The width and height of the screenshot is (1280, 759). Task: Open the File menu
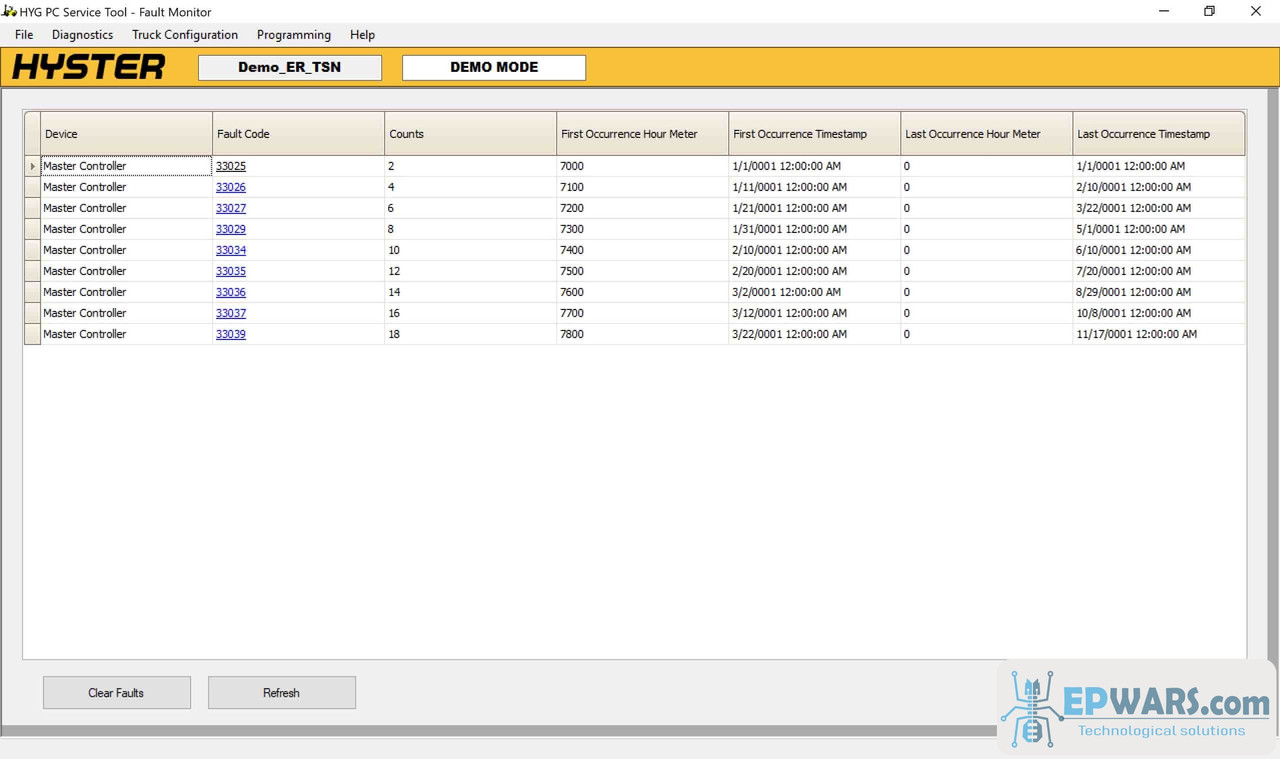[24, 35]
